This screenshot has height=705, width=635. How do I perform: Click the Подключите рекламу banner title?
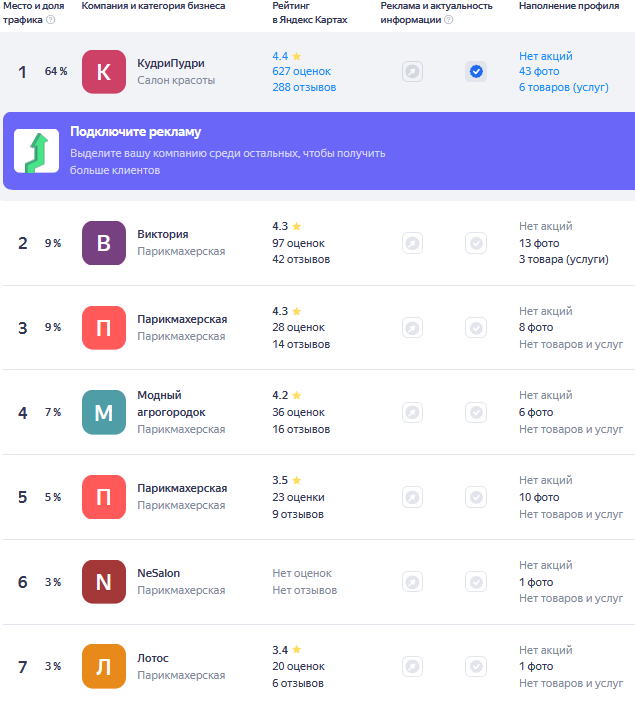click(x=135, y=132)
